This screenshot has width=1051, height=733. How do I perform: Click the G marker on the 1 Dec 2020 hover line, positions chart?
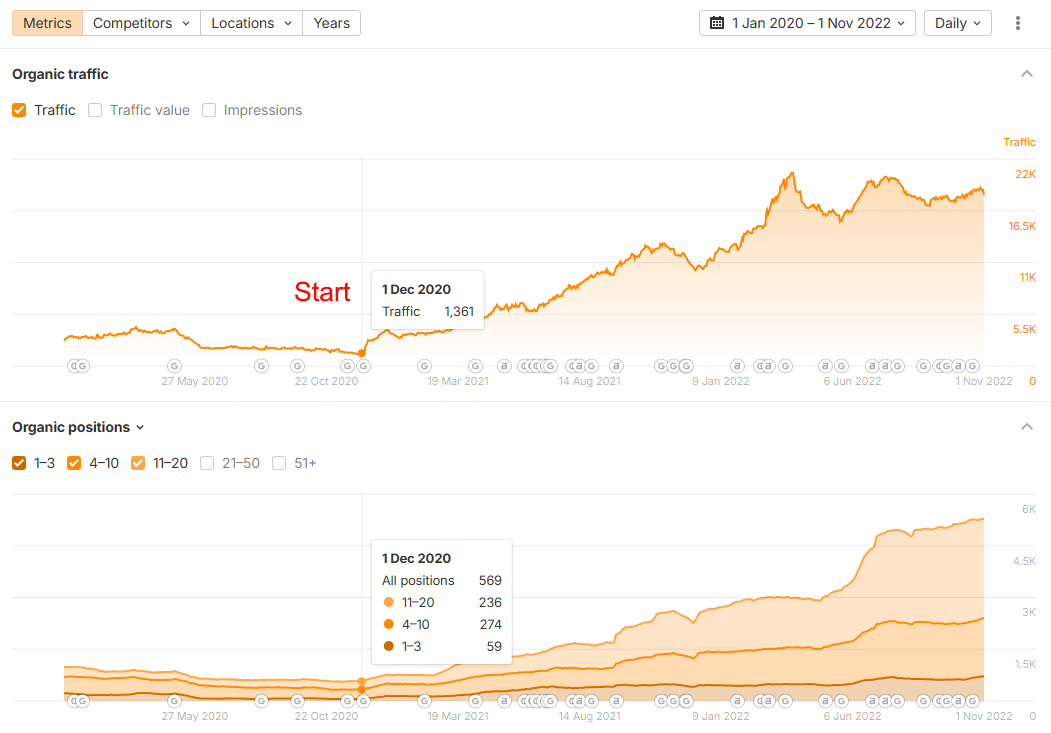(363, 701)
